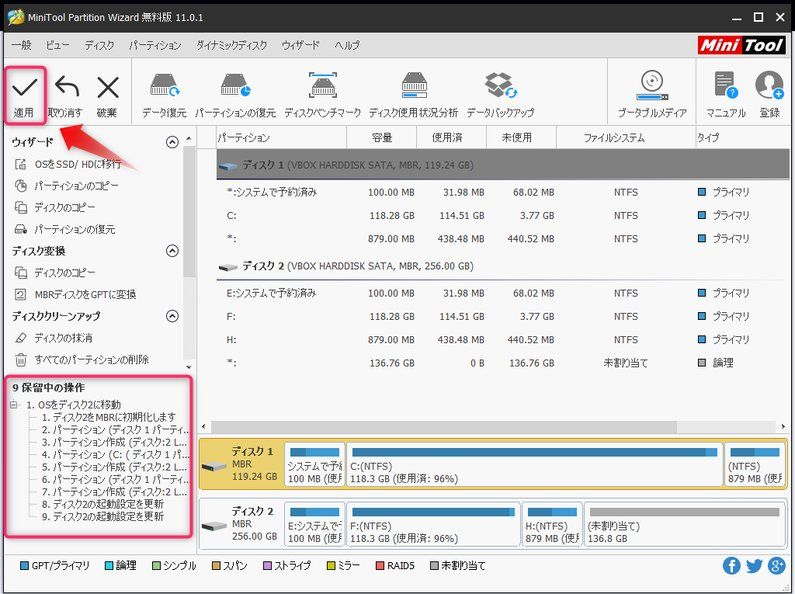Launch パーティションの復元 from the toolbar

coord(235,95)
